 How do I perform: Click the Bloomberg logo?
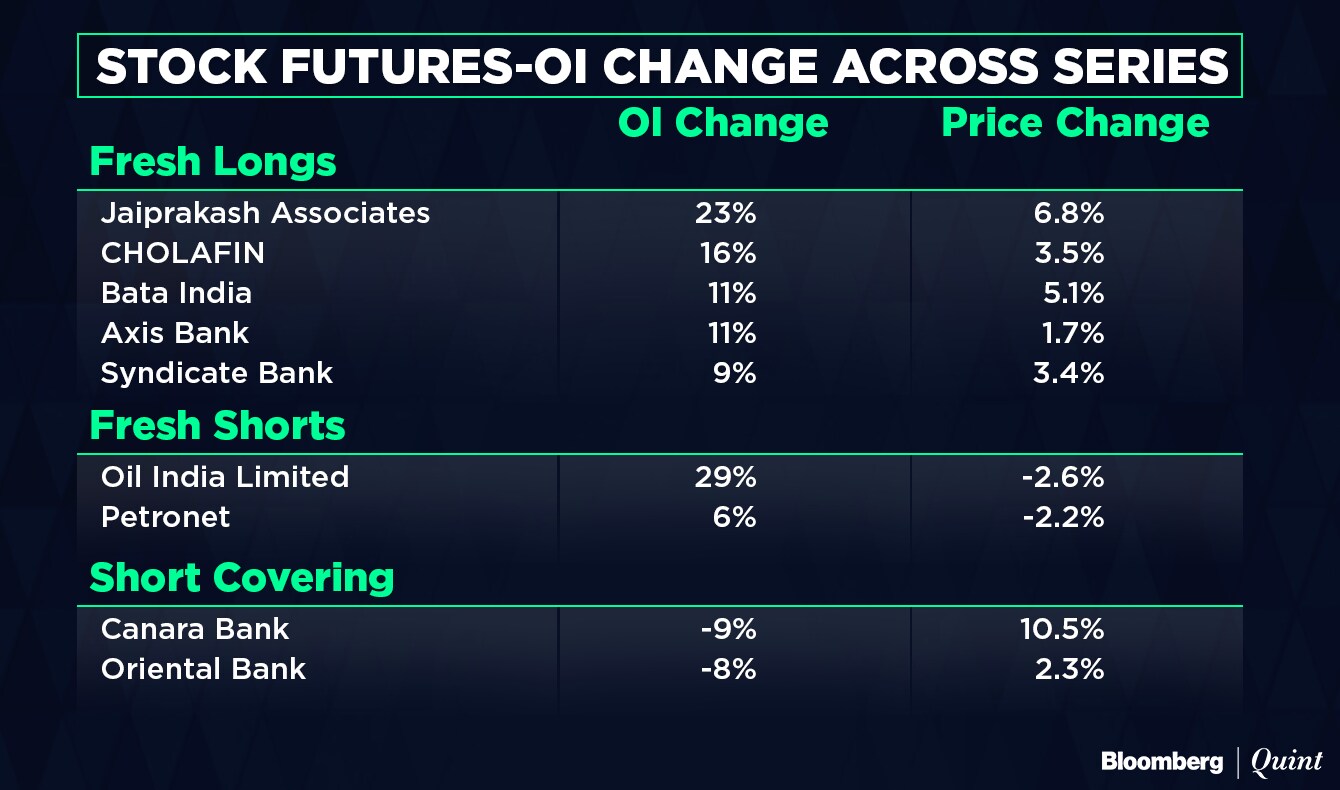point(1161,761)
